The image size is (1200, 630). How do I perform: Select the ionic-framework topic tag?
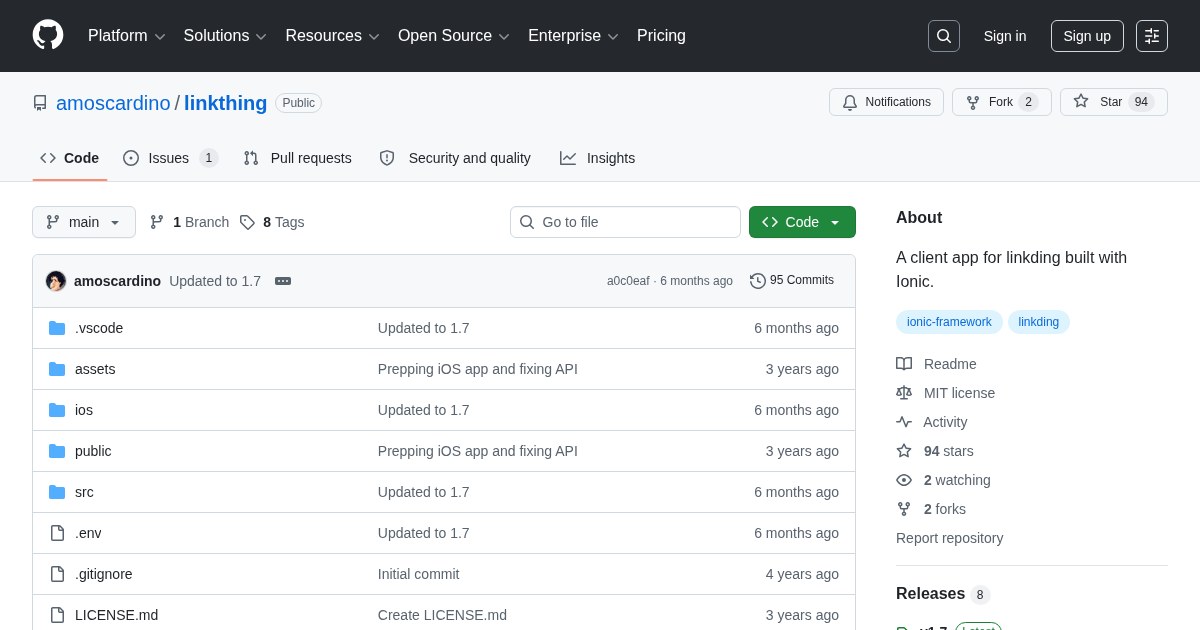[x=949, y=322]
